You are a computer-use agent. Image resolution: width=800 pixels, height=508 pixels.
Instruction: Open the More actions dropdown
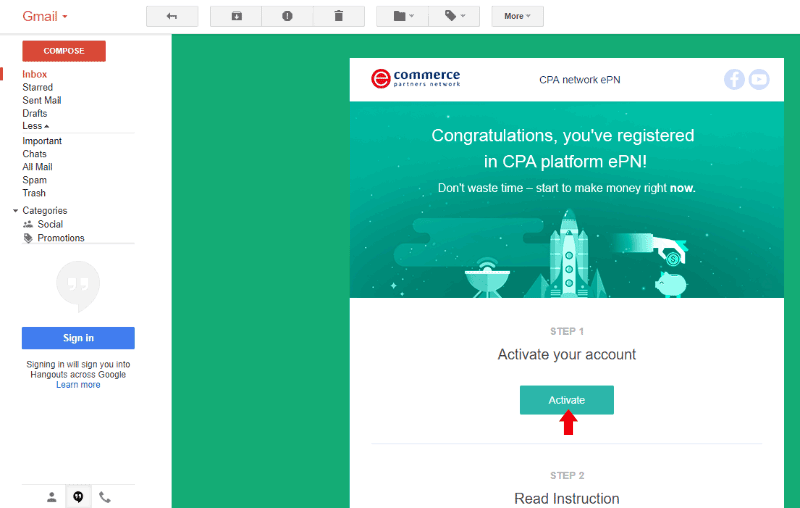517,16
